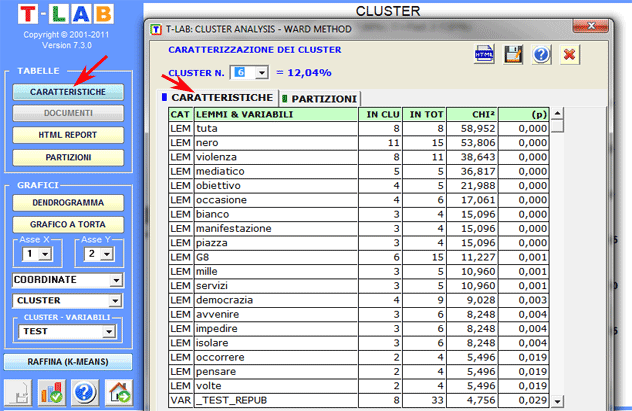Screen dimensions: 632x411
Task: Click the sidebar help question mark icon
Action: [x=85, y=392]
